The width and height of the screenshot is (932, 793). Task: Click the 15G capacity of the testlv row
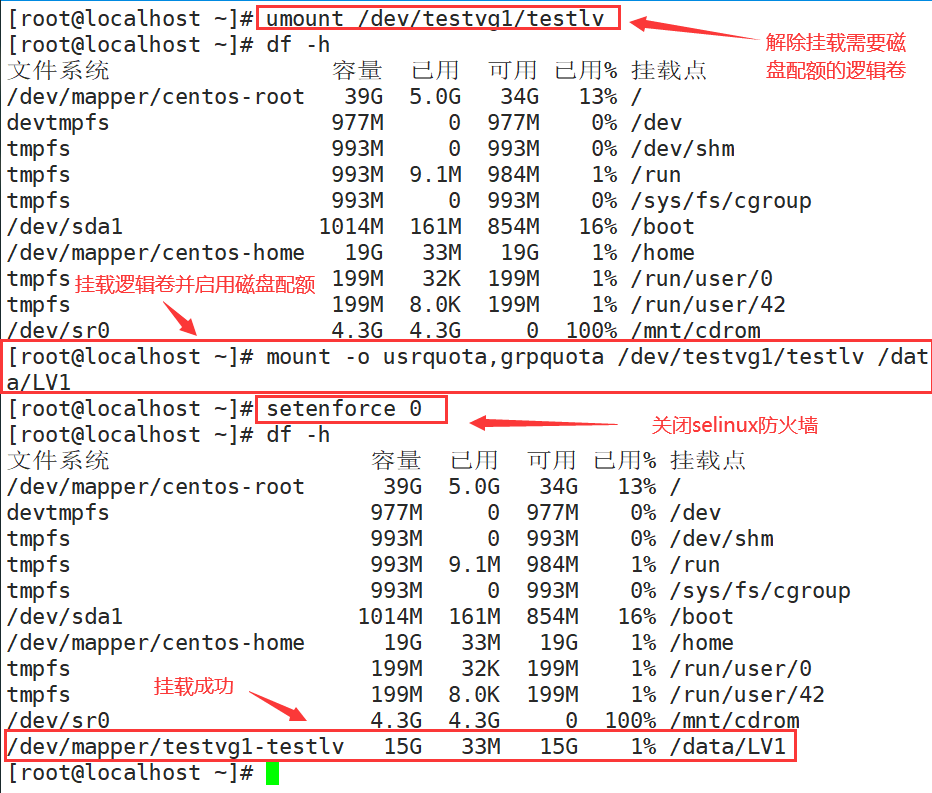click(x=403, y=747)
